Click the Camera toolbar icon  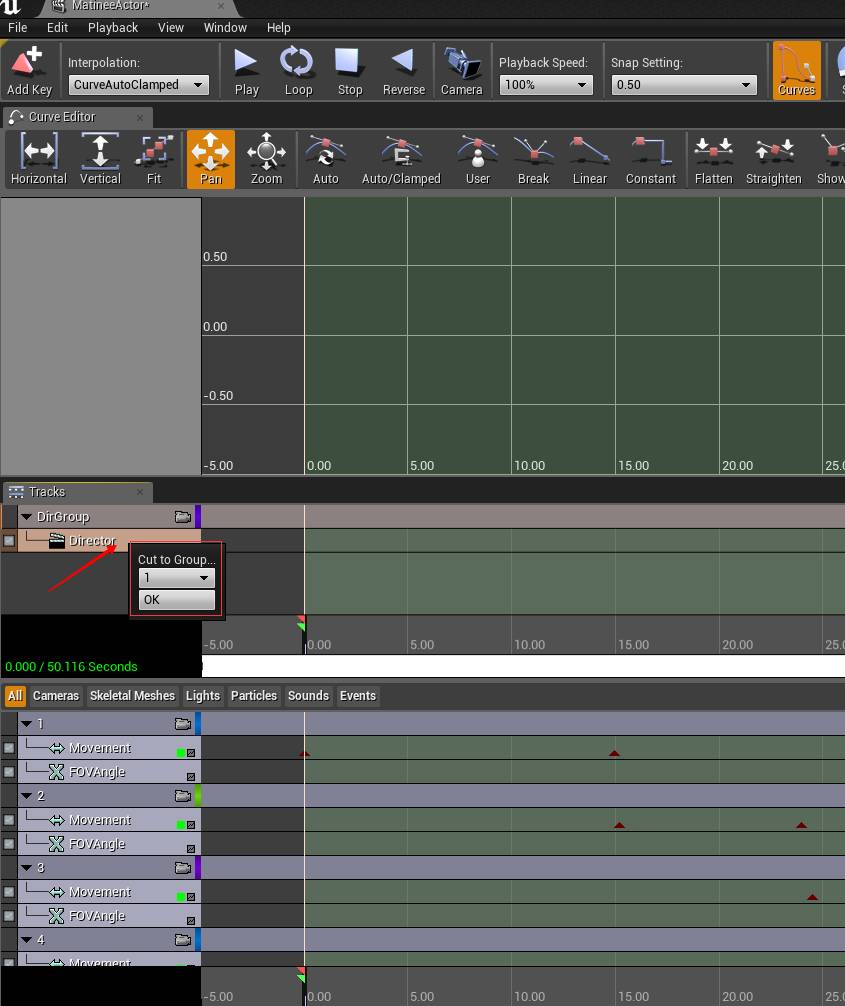[x=461, y=71]
